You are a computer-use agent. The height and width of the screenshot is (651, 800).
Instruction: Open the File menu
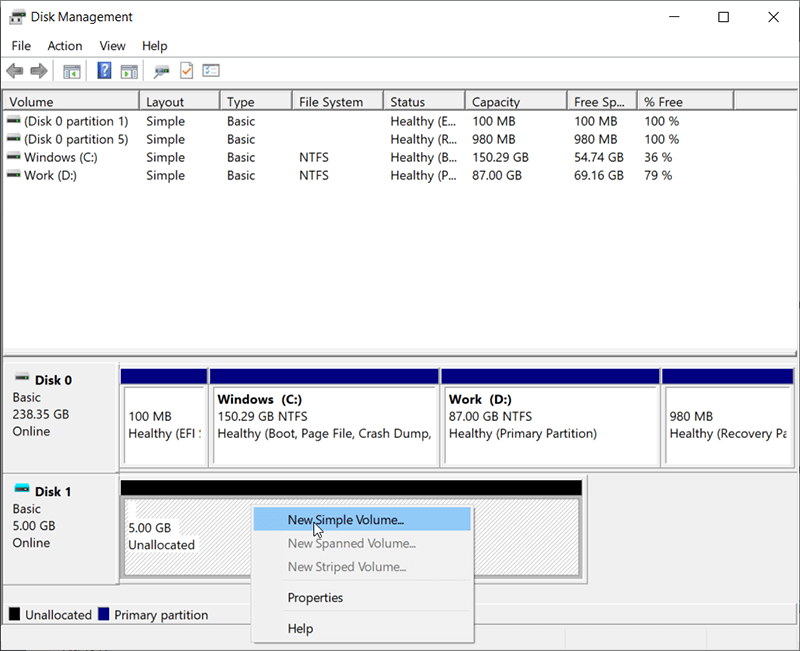20,46
